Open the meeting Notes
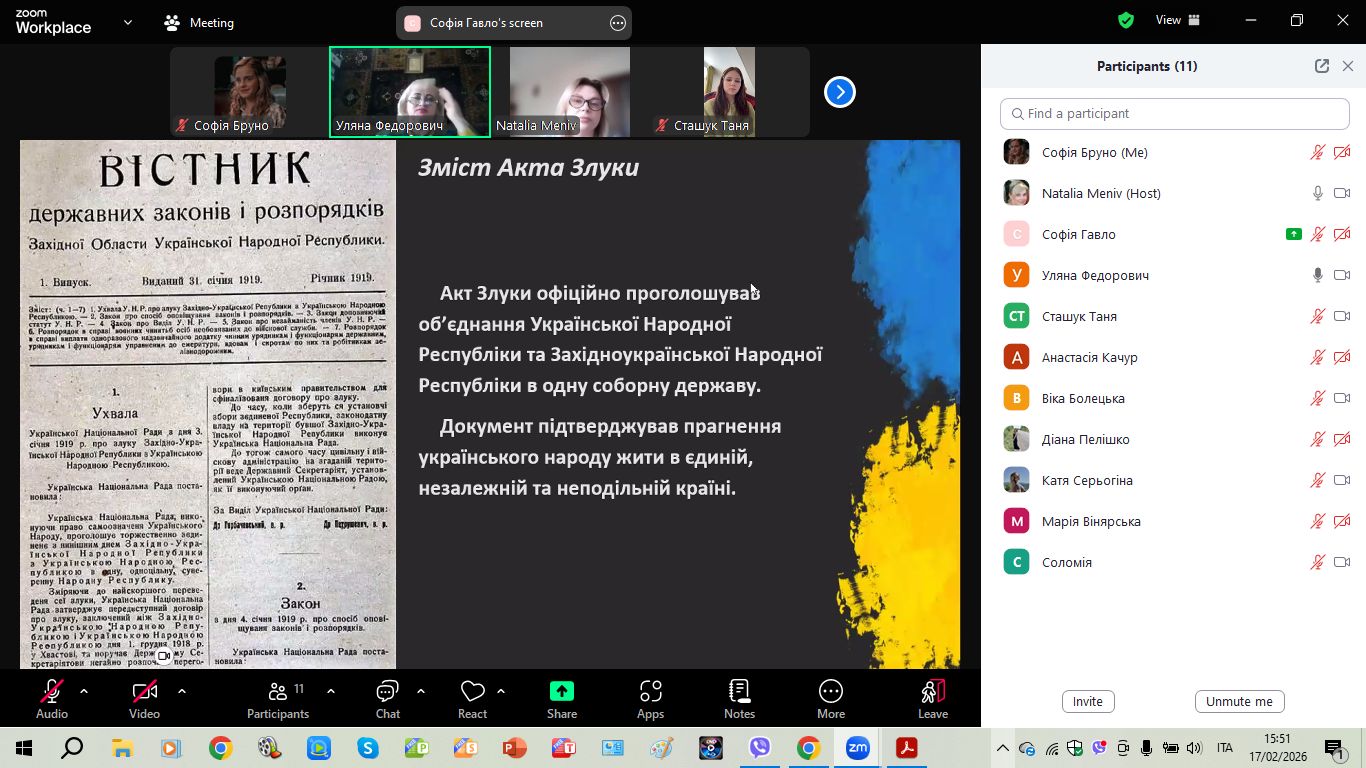1366x768 pixels. 739,699
